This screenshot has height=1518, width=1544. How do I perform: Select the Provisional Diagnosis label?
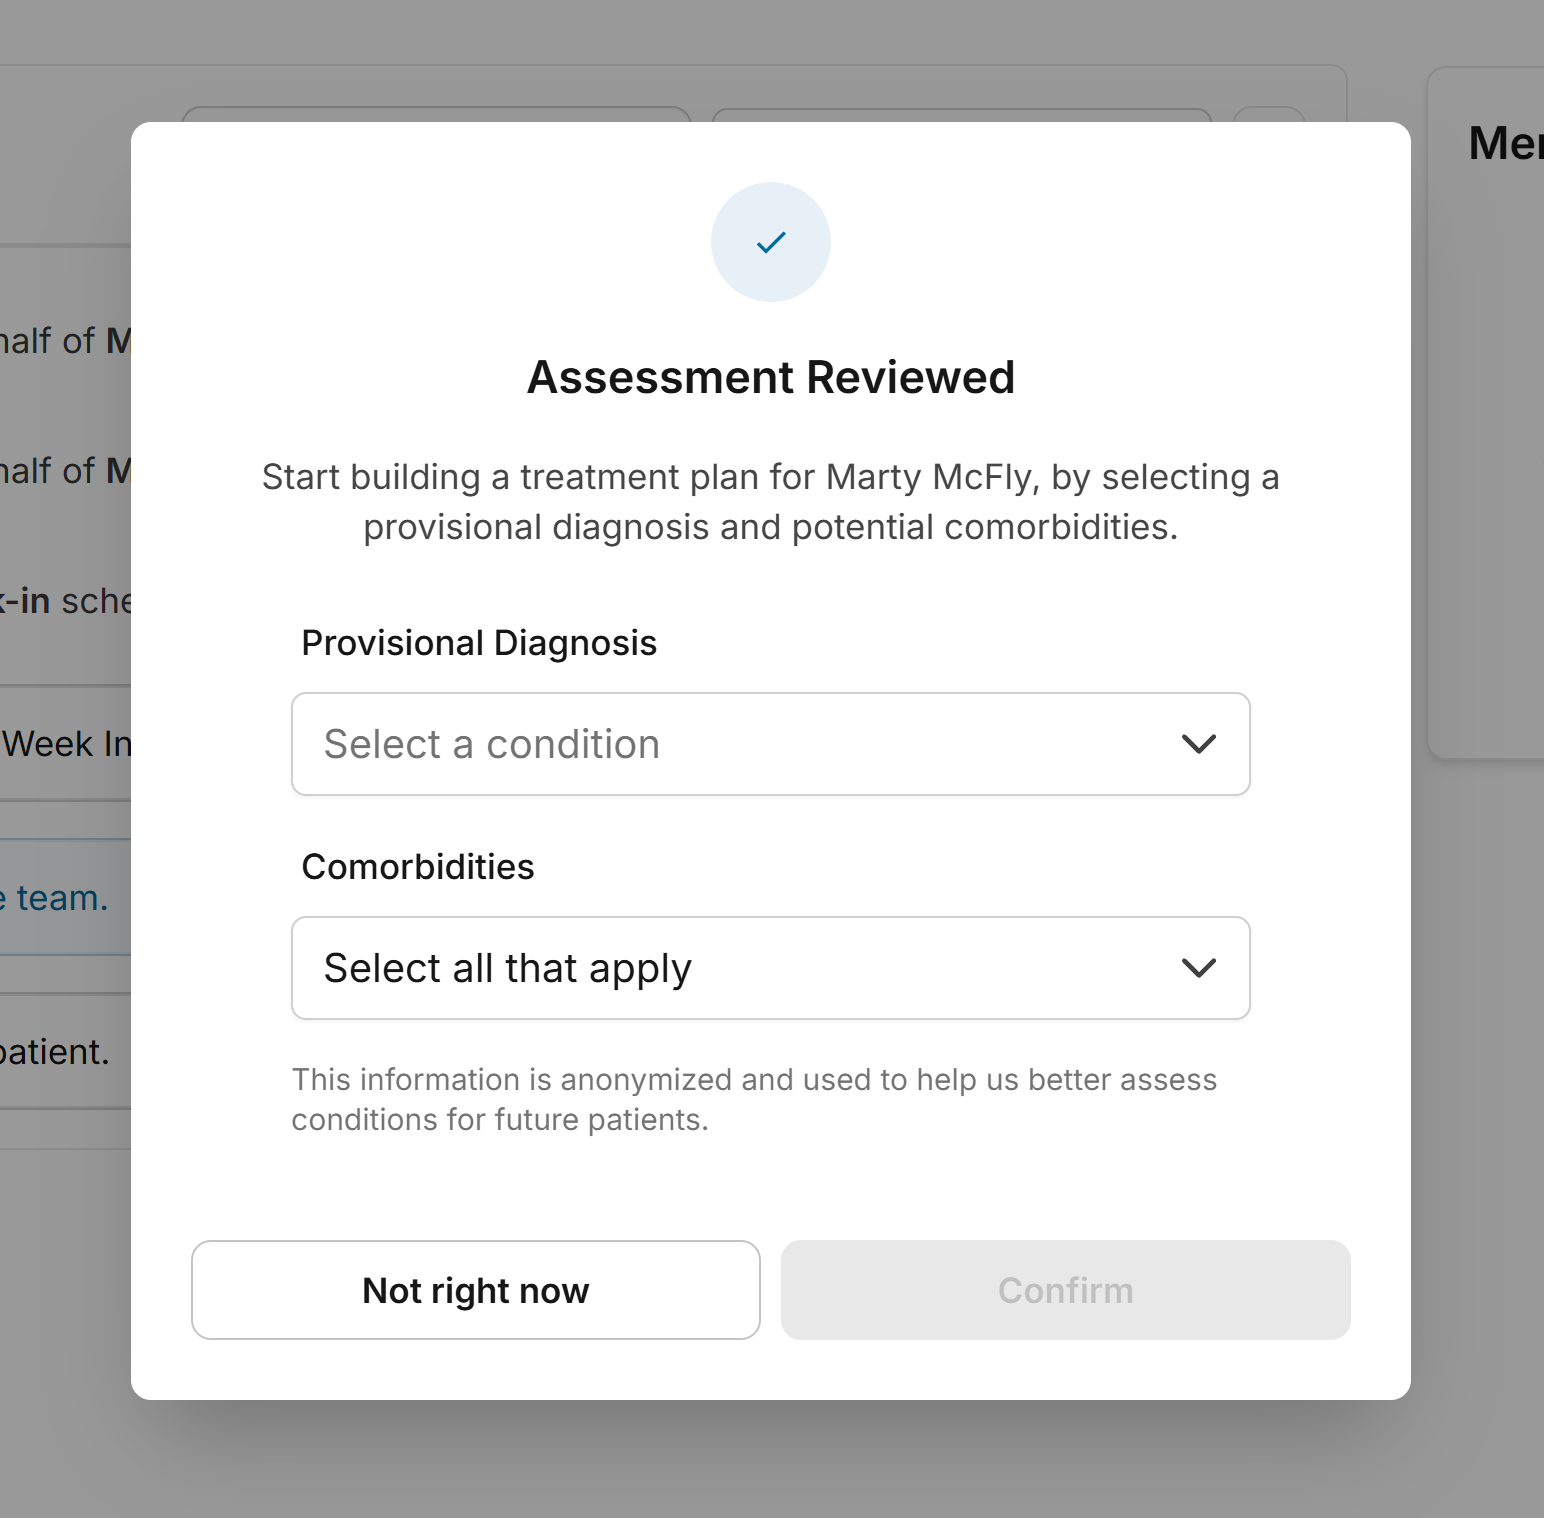point(479,642)
